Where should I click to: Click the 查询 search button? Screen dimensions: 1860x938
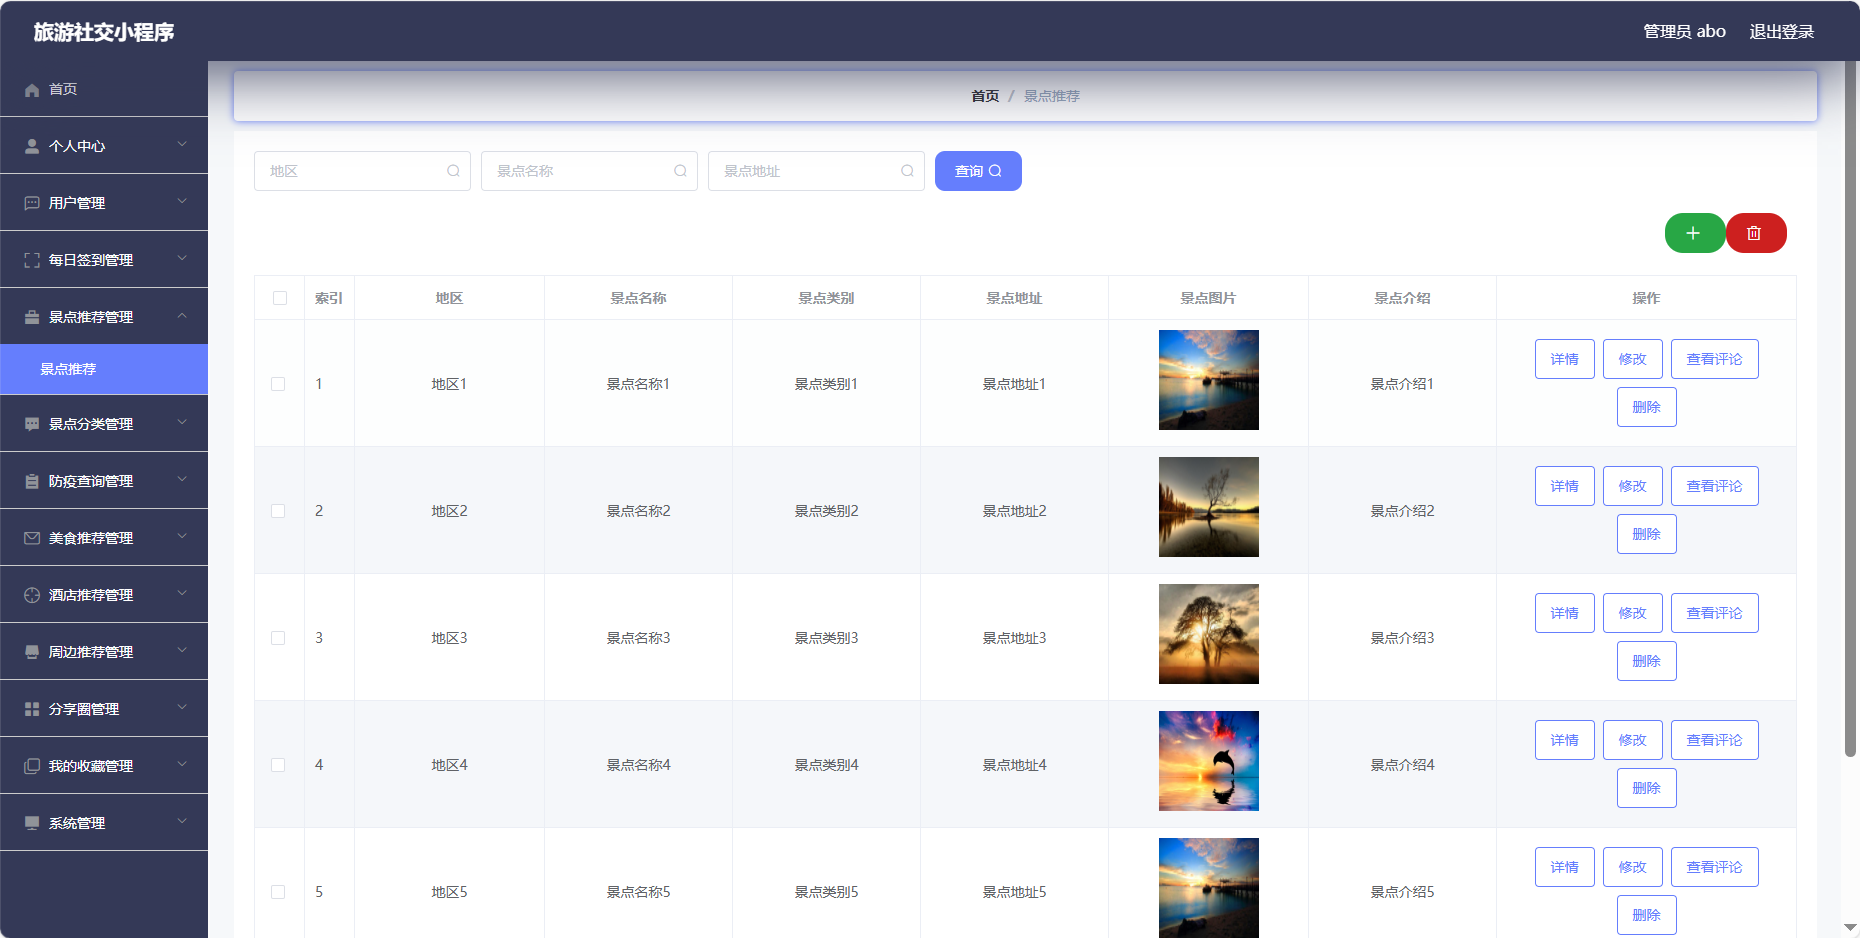tap(978, 171)
